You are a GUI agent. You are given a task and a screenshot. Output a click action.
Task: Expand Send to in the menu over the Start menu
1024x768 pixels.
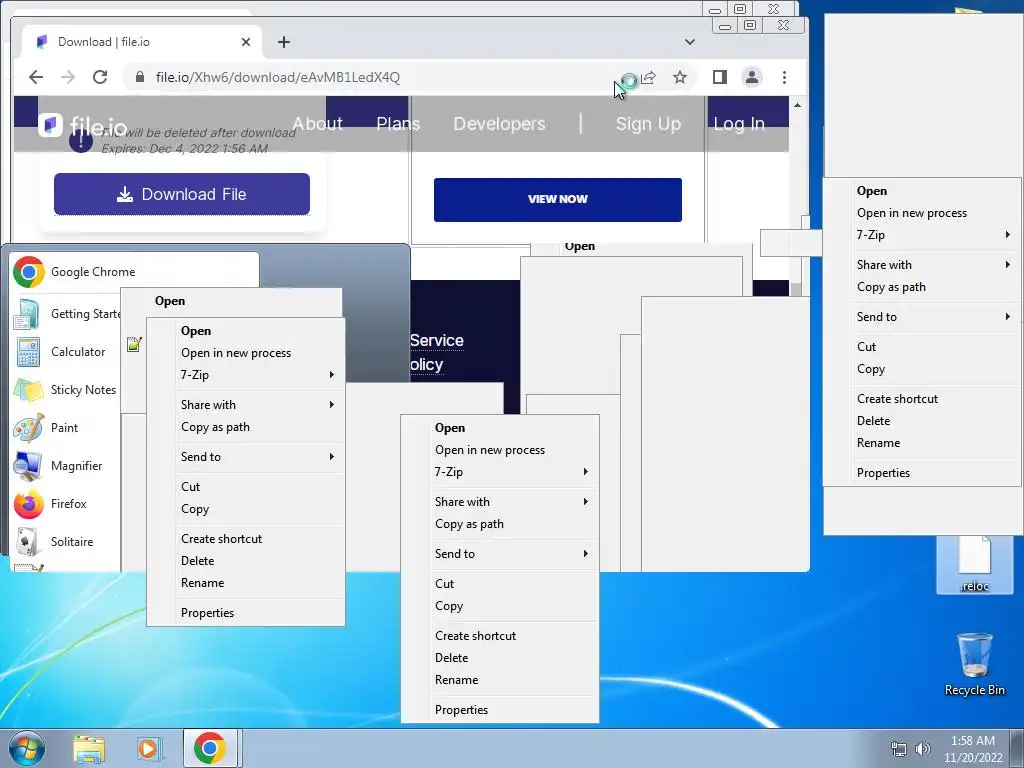tap(246, 457)
